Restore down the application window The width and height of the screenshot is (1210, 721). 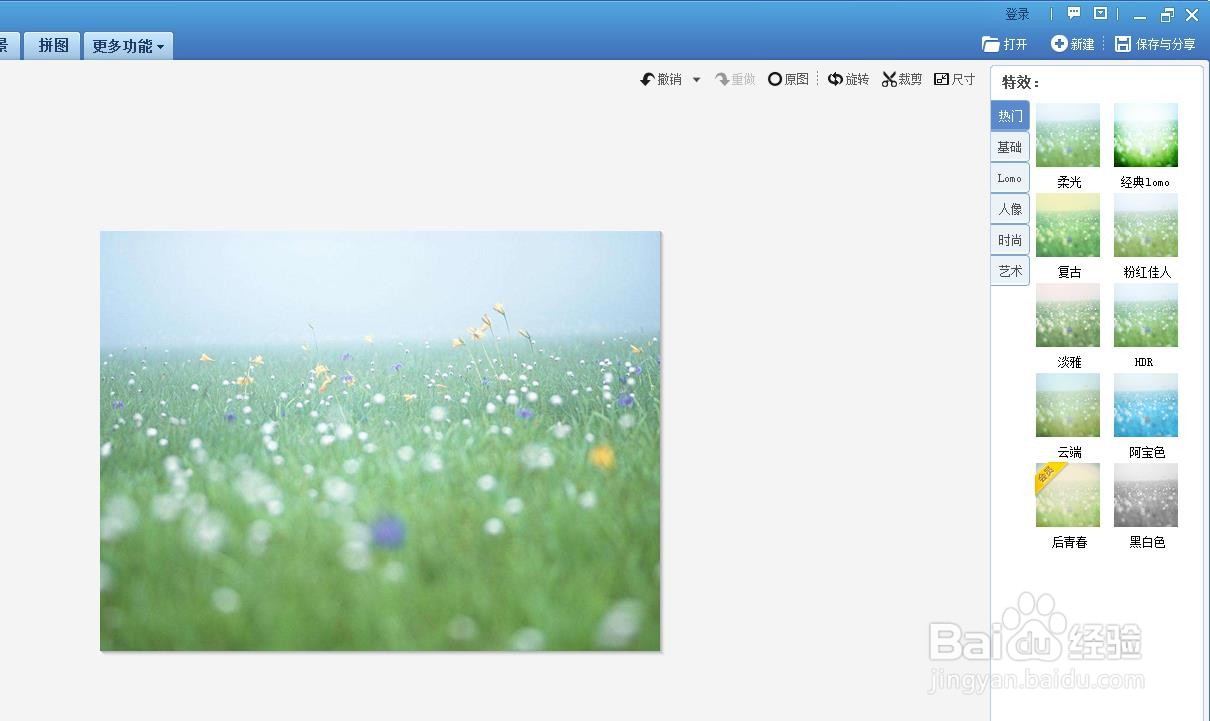(x=1167, y=15)
